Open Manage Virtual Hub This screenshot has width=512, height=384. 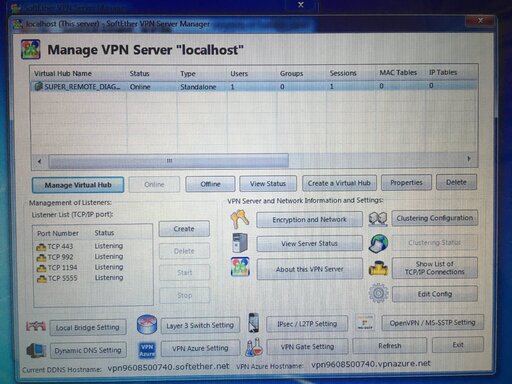click(x=78, y=185)
